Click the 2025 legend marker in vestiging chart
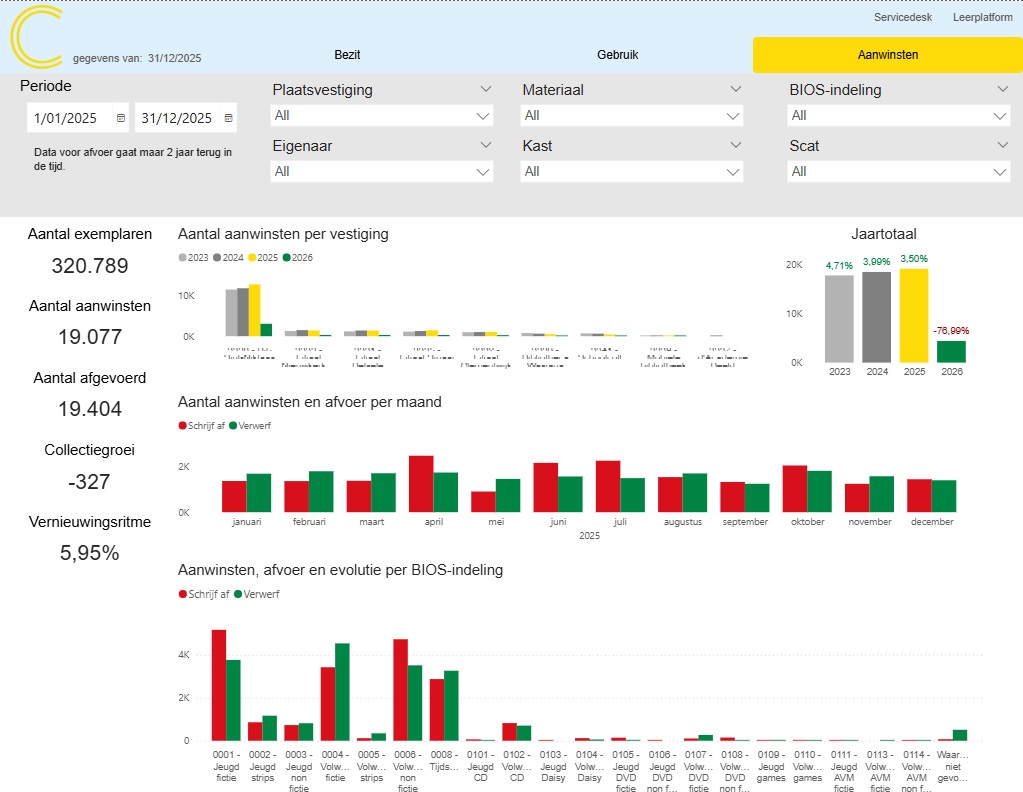The width and height of the screenshot is (1023, 792). [x=253, y=258]
